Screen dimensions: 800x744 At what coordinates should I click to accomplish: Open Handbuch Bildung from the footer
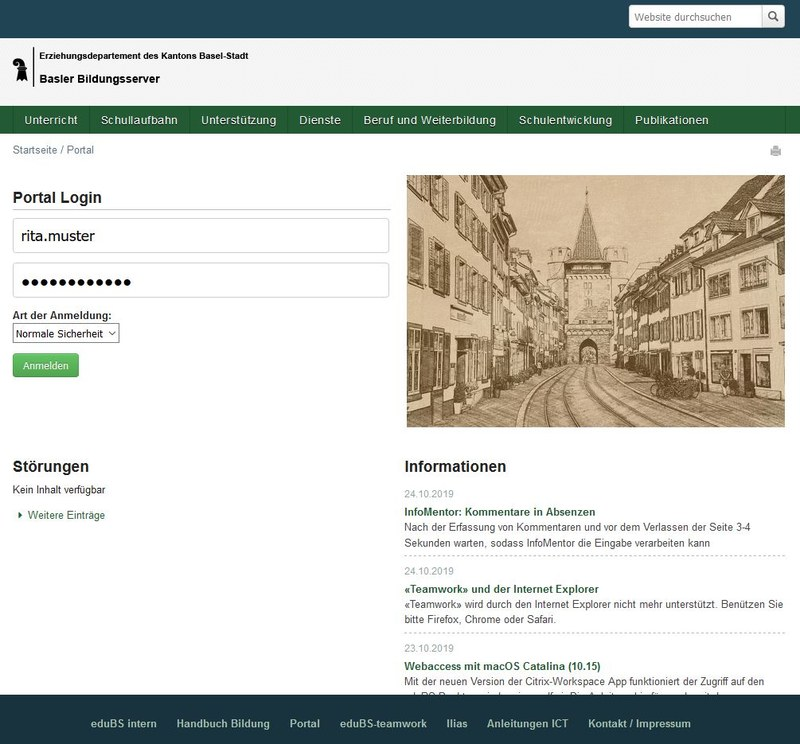tap(222, 723)
